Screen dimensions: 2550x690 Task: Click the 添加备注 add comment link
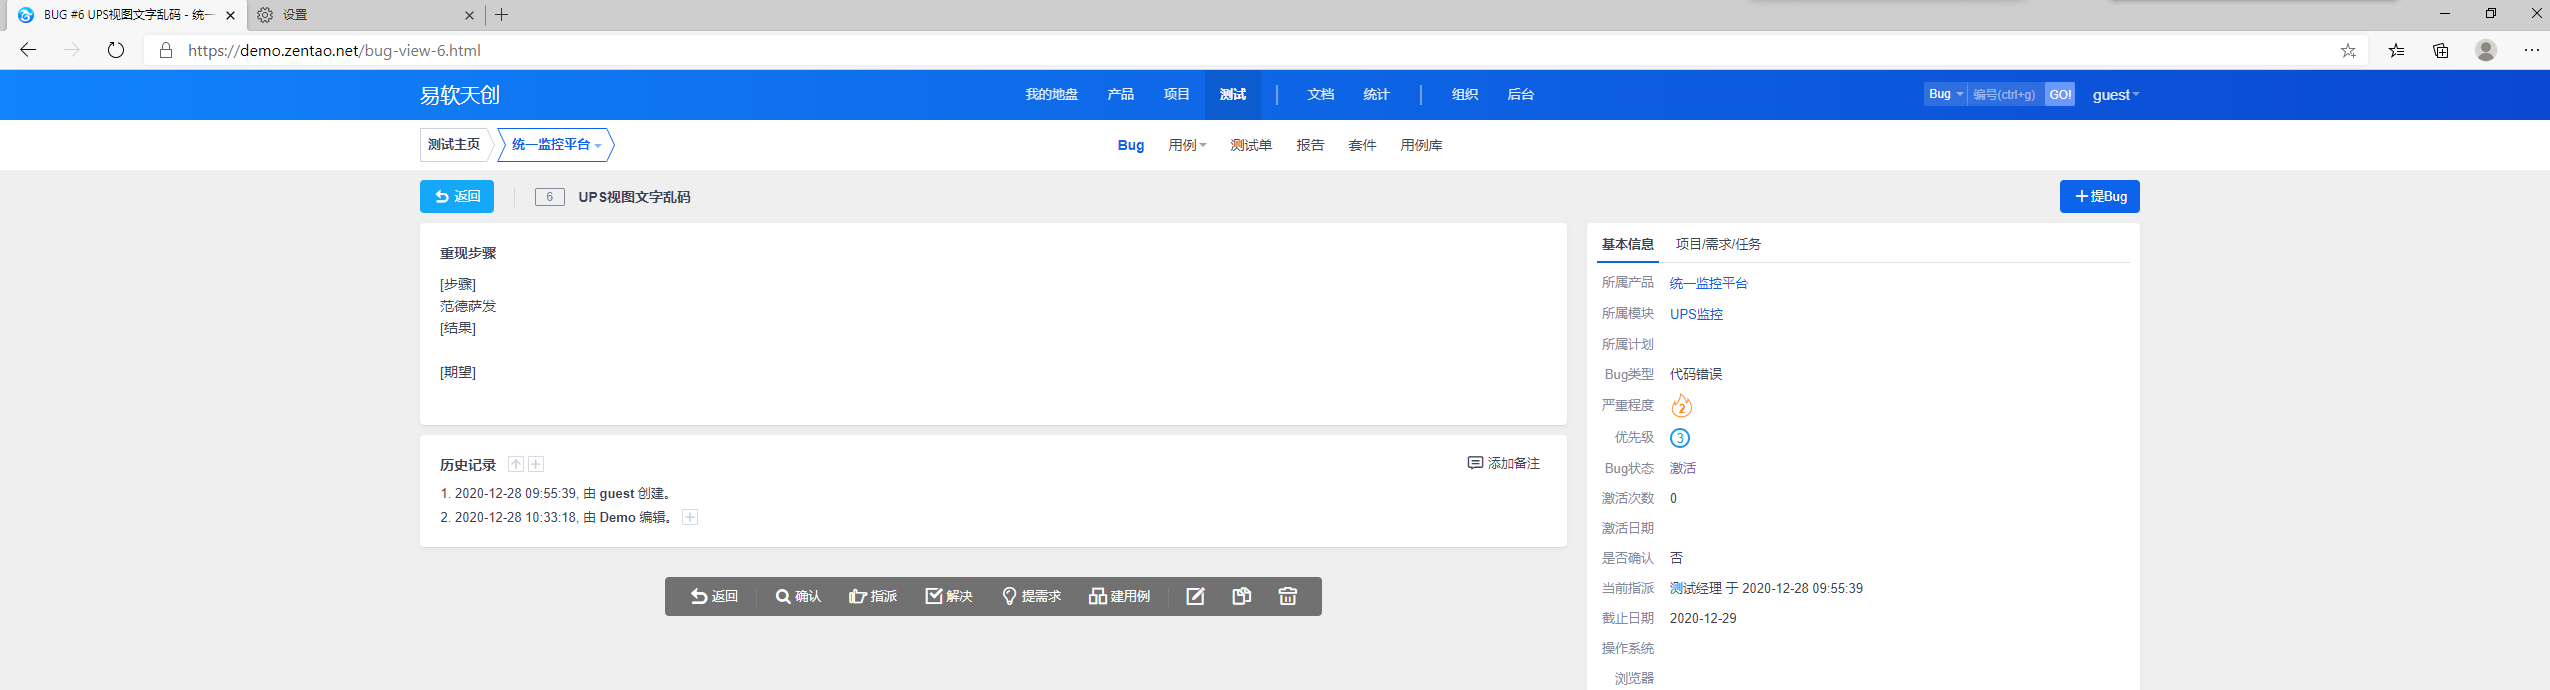pos(1503,463)
